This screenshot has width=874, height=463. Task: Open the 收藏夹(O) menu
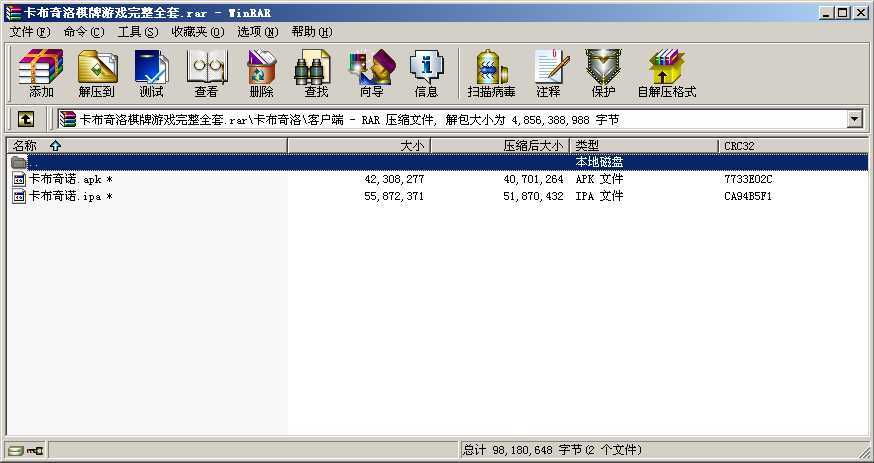(x=197, y=32)
